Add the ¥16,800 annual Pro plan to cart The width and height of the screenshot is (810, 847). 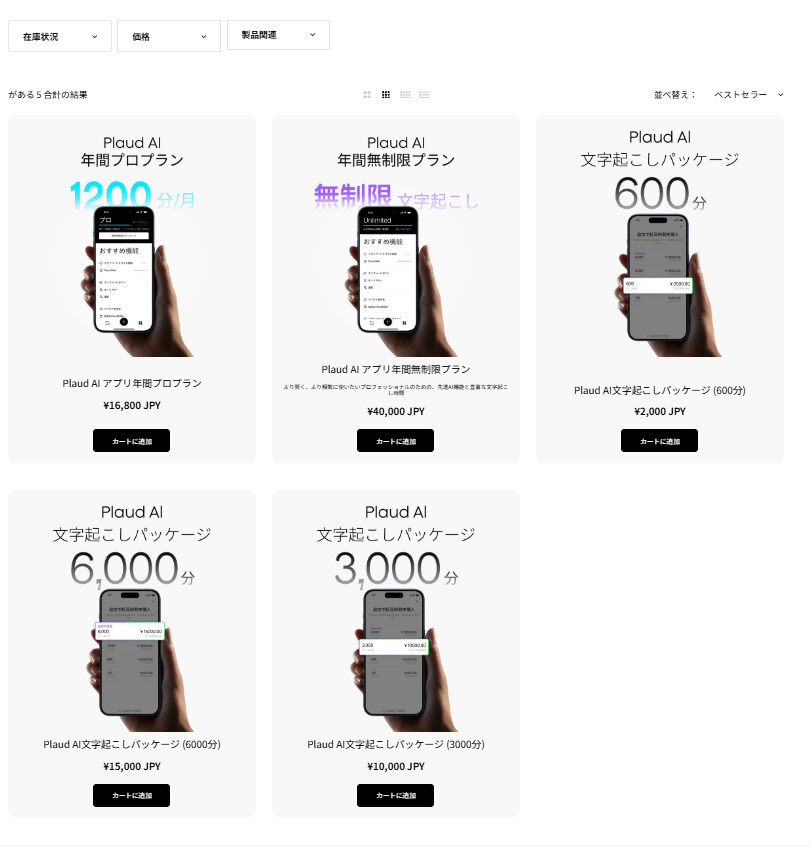pyautogui.click(x=131, y=441)
